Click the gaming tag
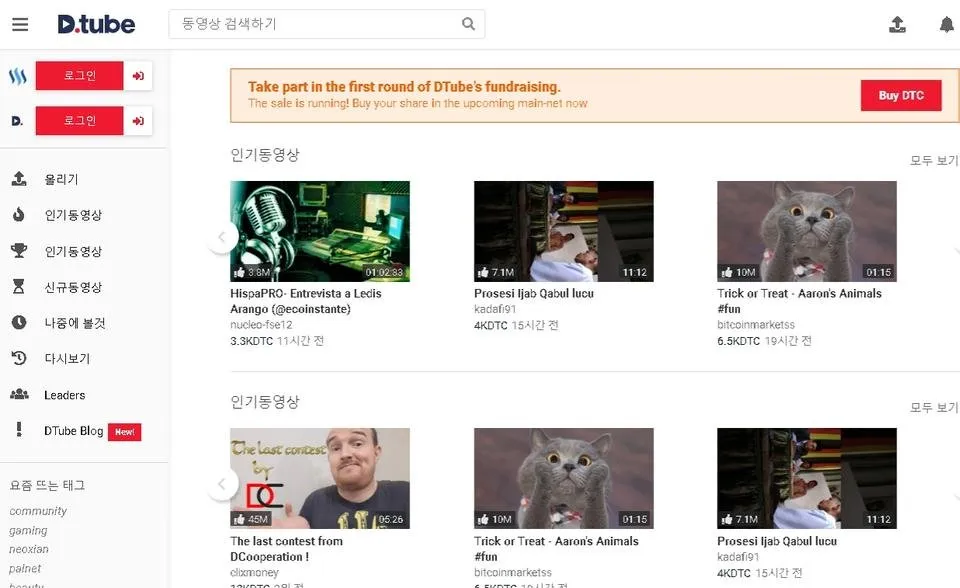960x588 pixels. coord(28,530)
